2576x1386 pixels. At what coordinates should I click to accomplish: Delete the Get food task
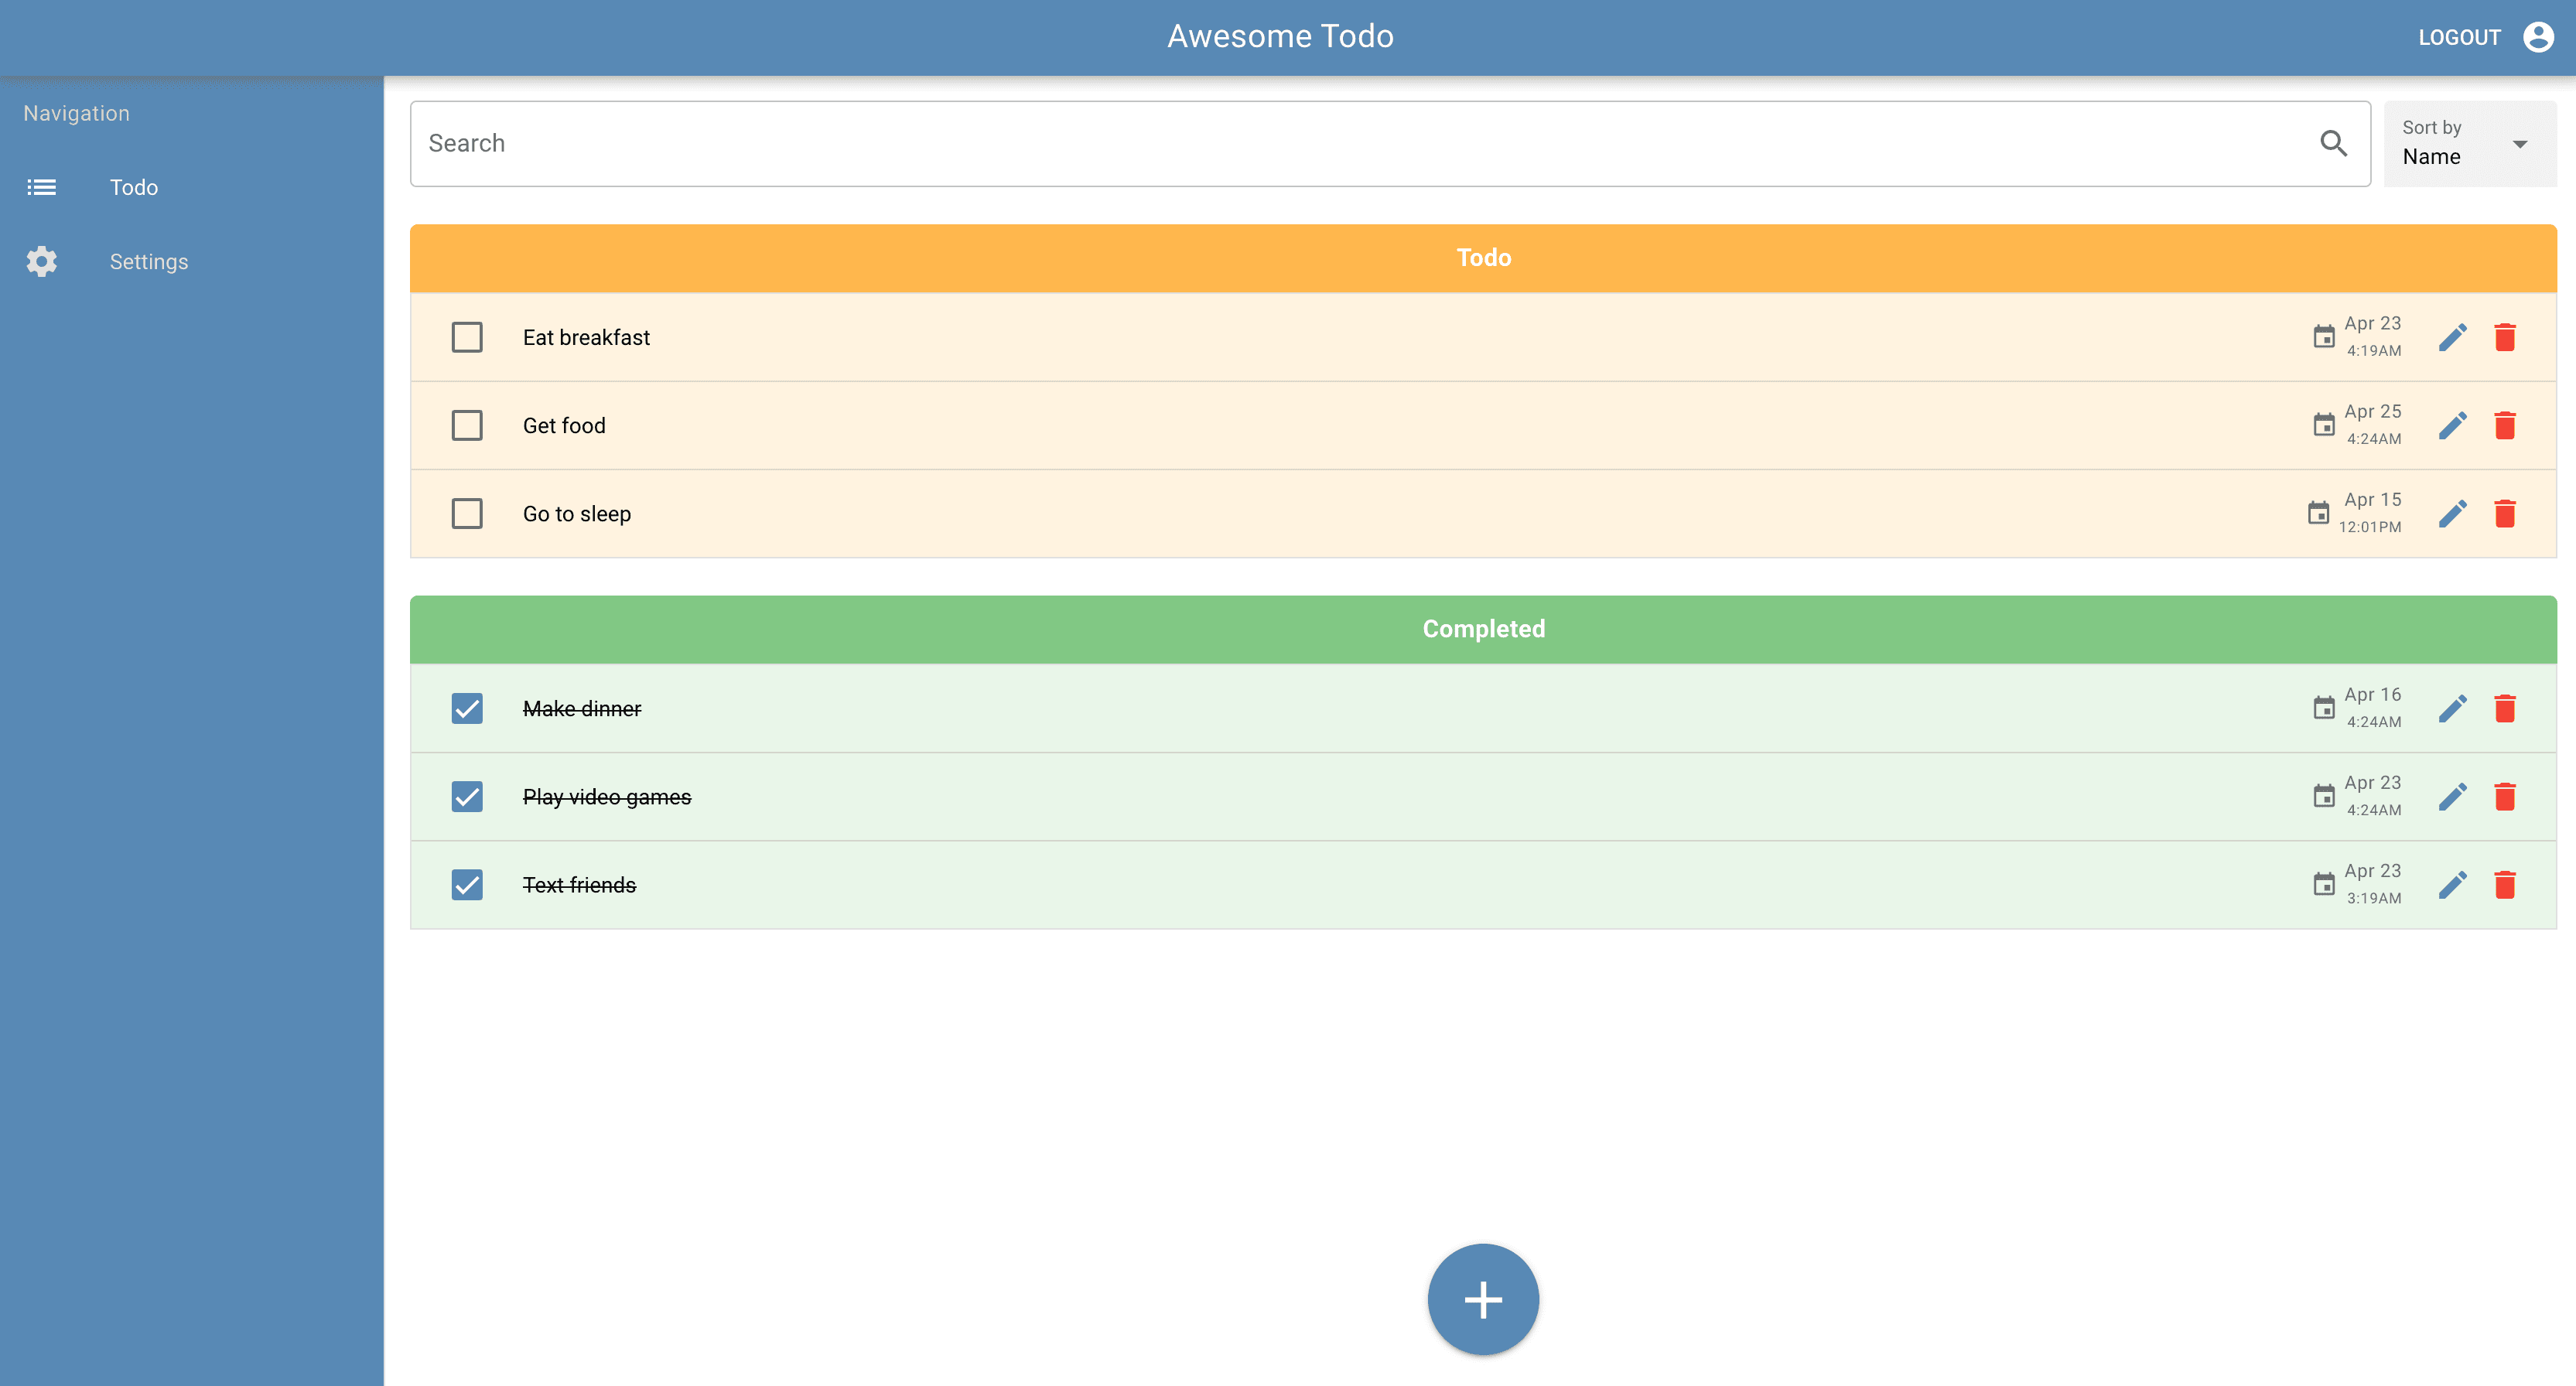coord(2504,425)
